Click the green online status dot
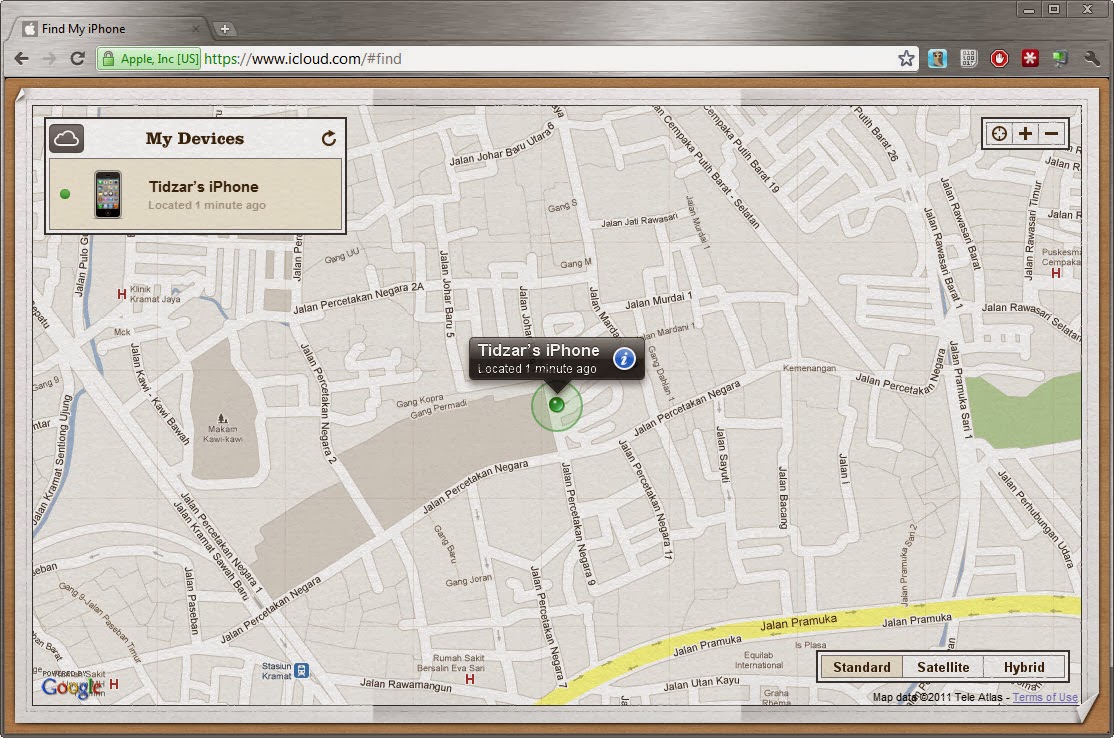 [65, 194]
